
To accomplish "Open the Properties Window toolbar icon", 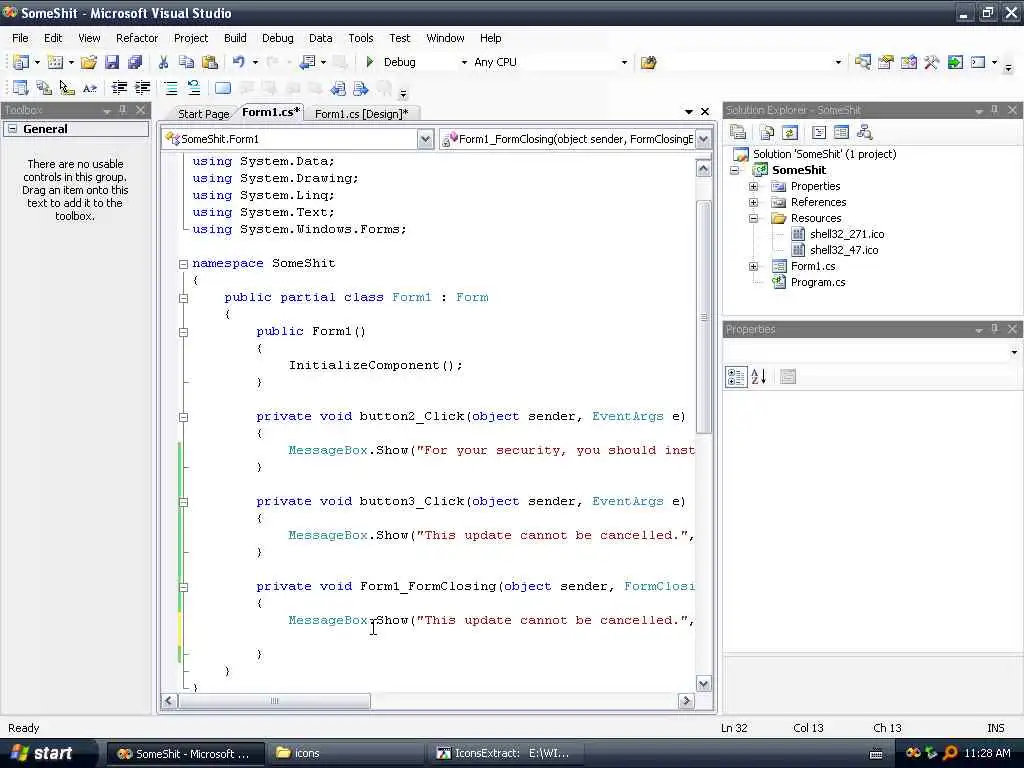I will [x=886, y=62].
